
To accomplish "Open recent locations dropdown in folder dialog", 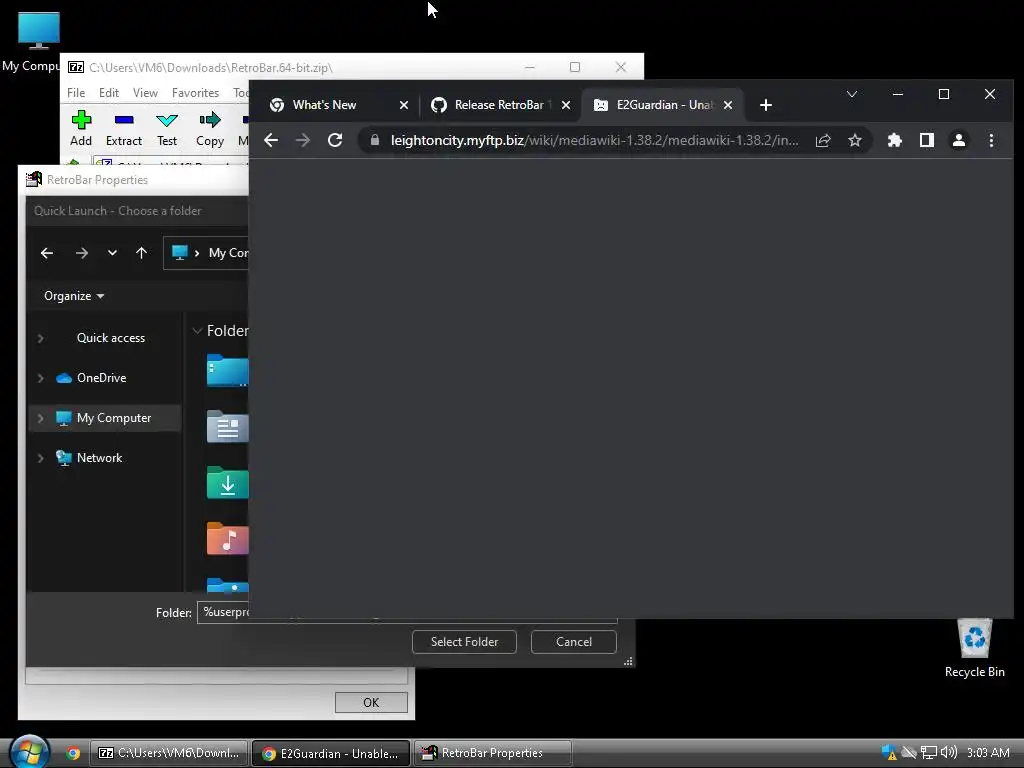I will click(x=112, y=253).
